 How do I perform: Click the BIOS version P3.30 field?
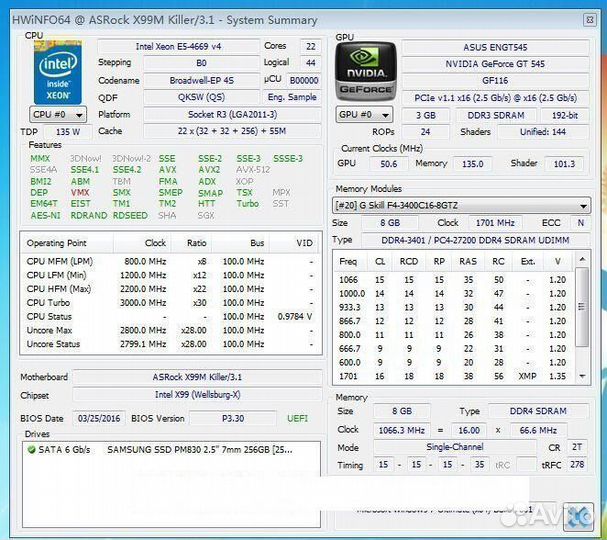(233, 418)
